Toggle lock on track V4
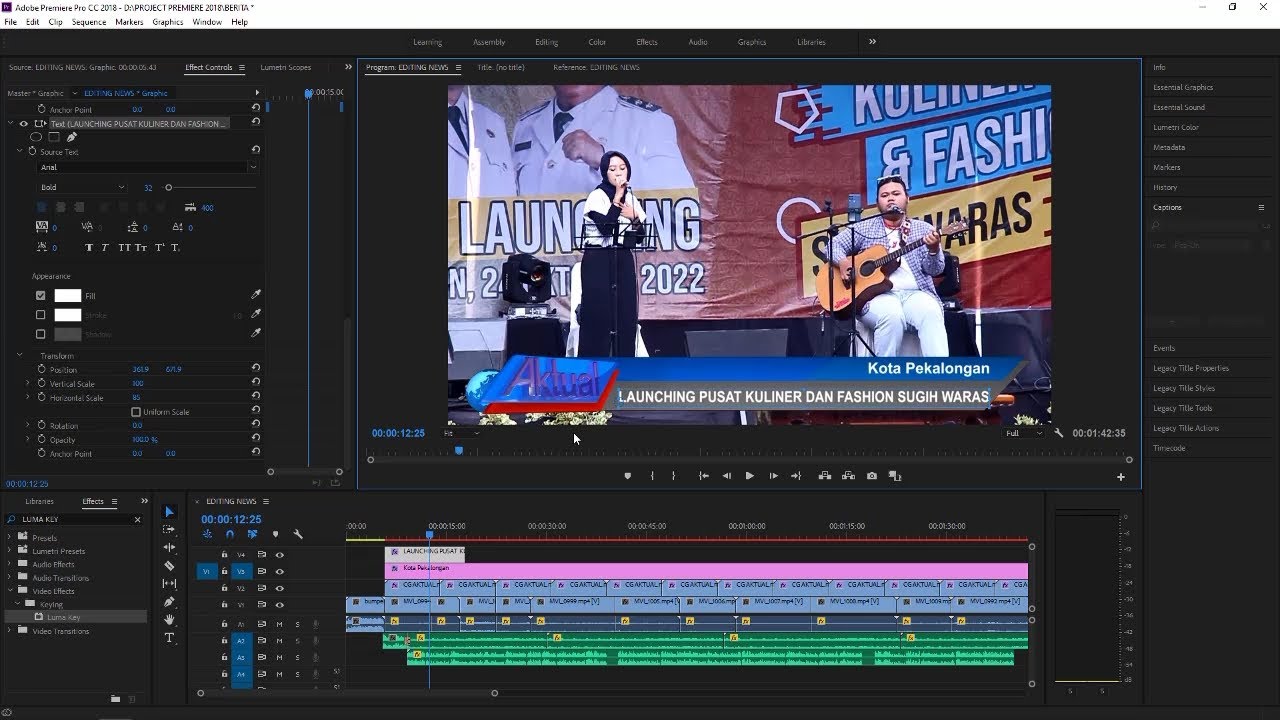The width and height of the screenshot is (1280, 720). coord(224,555)
